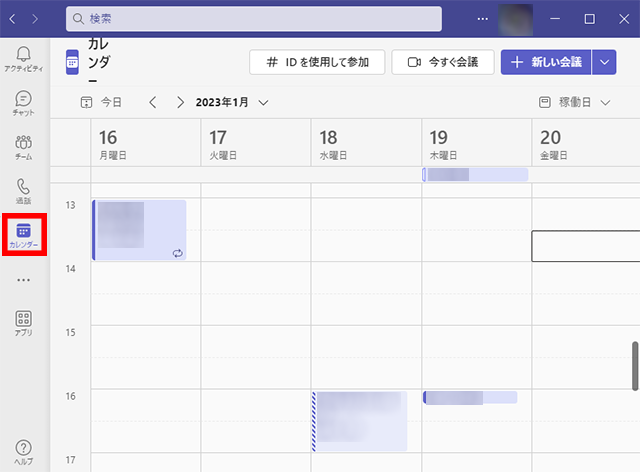Go back using title bar back arrow
The width and height of the screenshot is (640, 472).
(13, 19)
